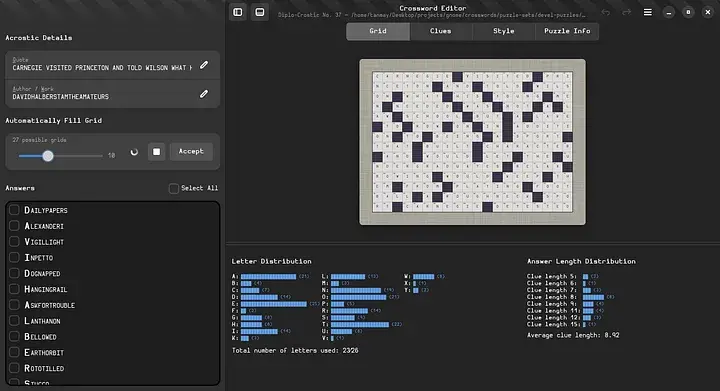720x391 pixels.
Task: Stop the grid autofill search
Action: 157,151
